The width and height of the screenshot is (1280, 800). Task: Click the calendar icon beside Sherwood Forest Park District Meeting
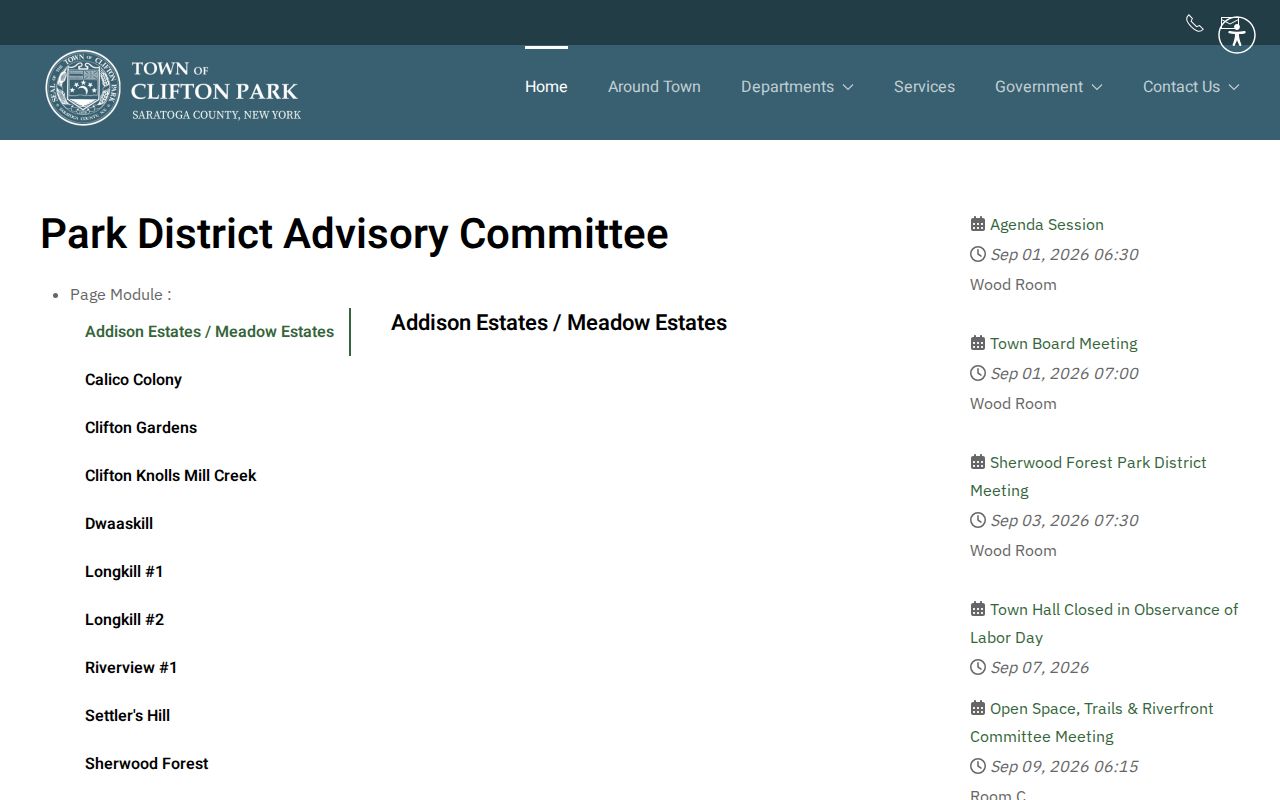pos(978,462)
